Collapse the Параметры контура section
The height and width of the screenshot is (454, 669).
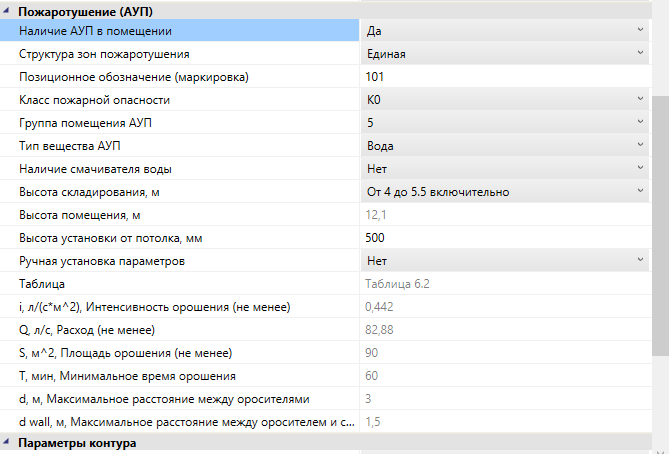point(6,442)
